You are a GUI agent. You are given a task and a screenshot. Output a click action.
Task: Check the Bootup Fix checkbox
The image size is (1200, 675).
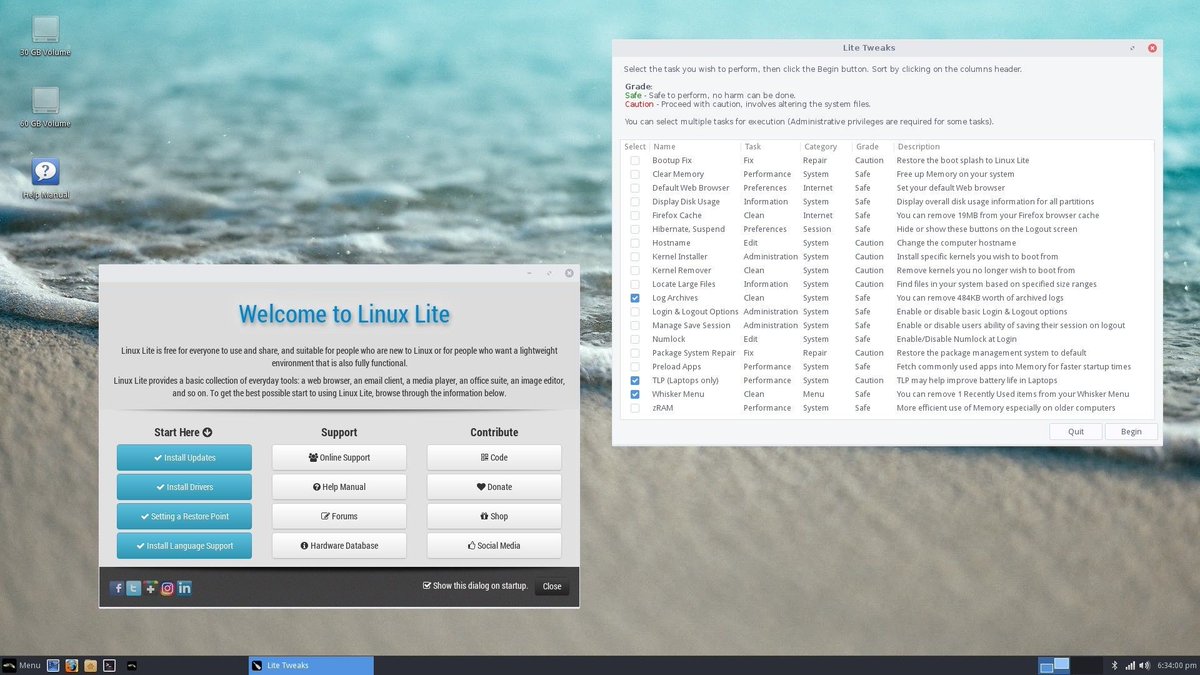coord(635,160)
